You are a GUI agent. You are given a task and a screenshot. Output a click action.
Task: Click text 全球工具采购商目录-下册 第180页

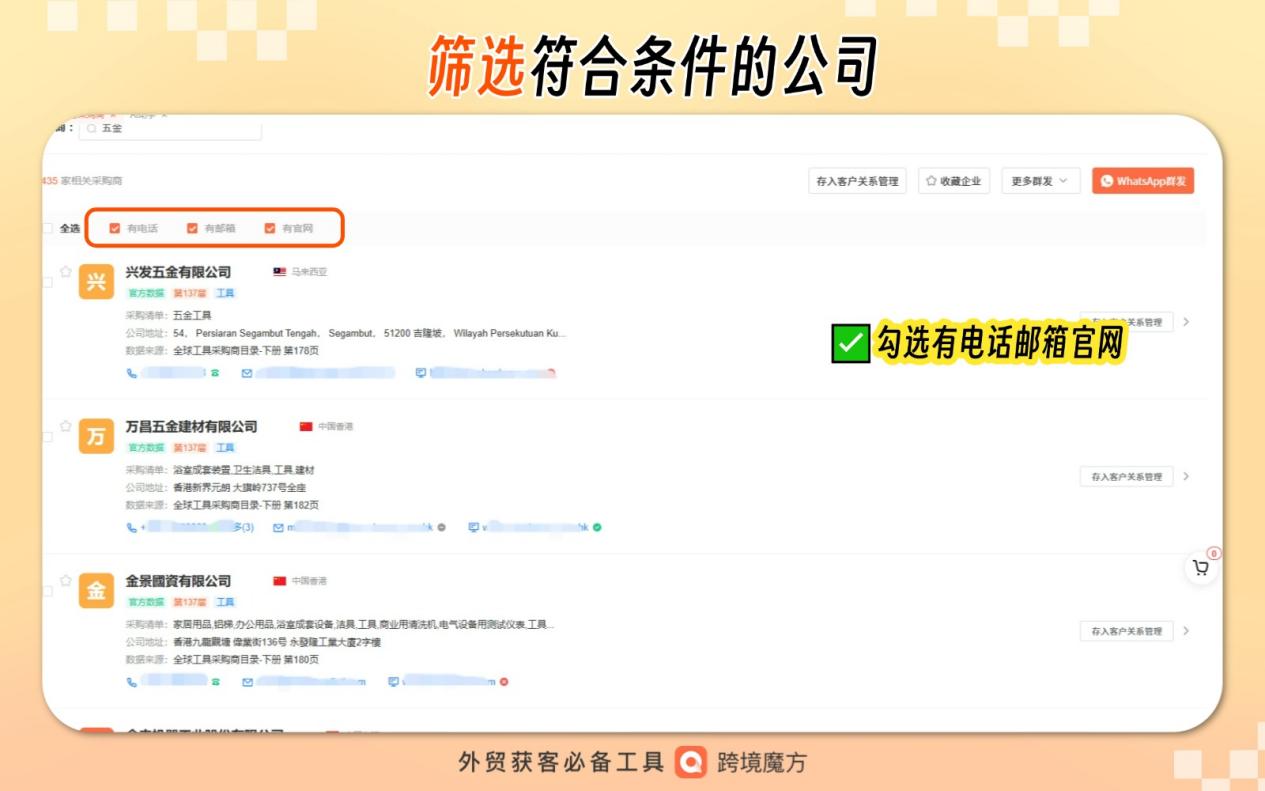246,660
